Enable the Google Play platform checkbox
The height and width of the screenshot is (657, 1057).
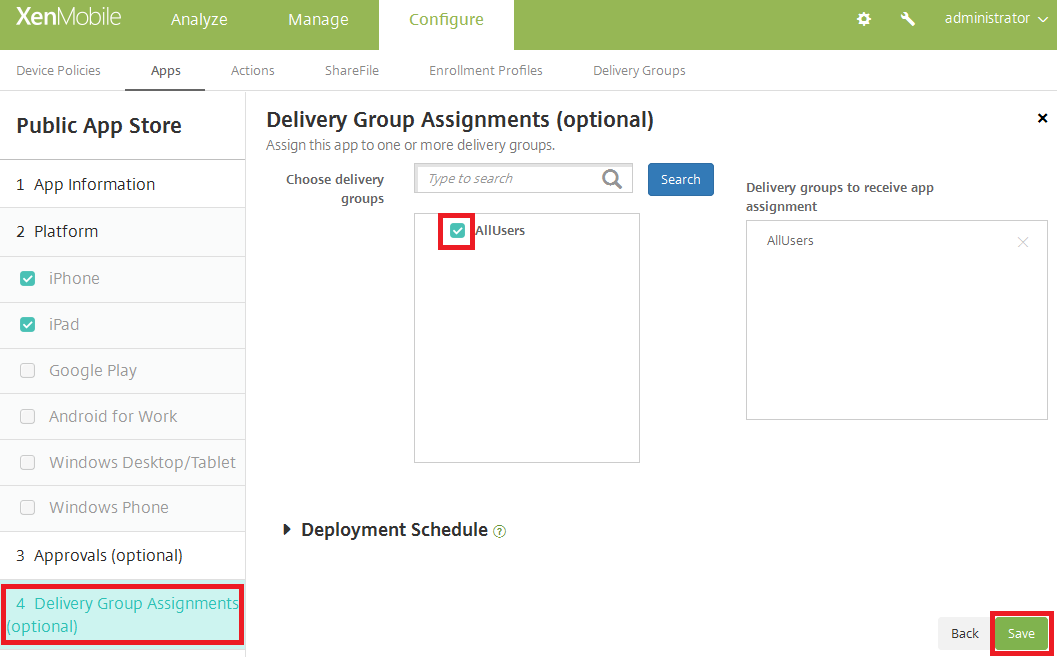(x=28, y=371)
